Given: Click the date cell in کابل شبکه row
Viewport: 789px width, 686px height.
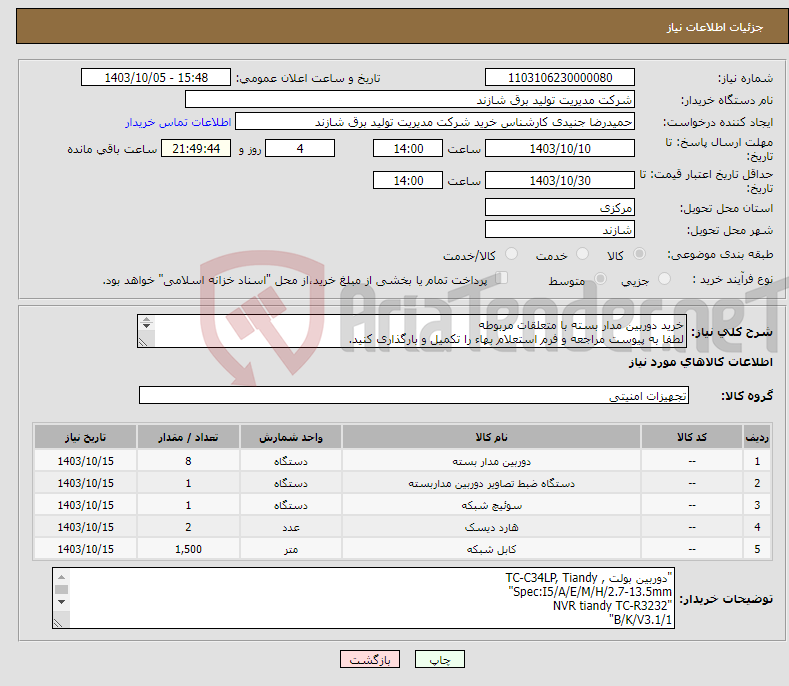Looking at the screenshot, I should tap(86, 549).
